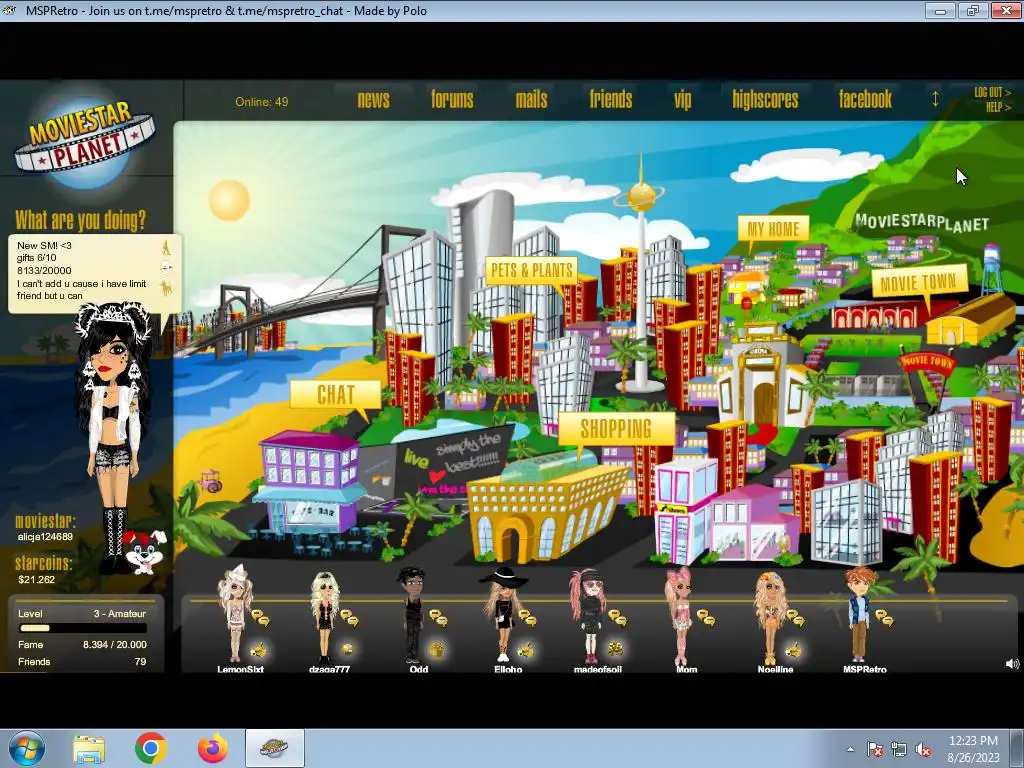This screenshot has height=768, width=1024.
Task: Open chat bubble next to Noelline
Action: pos(795,618)
